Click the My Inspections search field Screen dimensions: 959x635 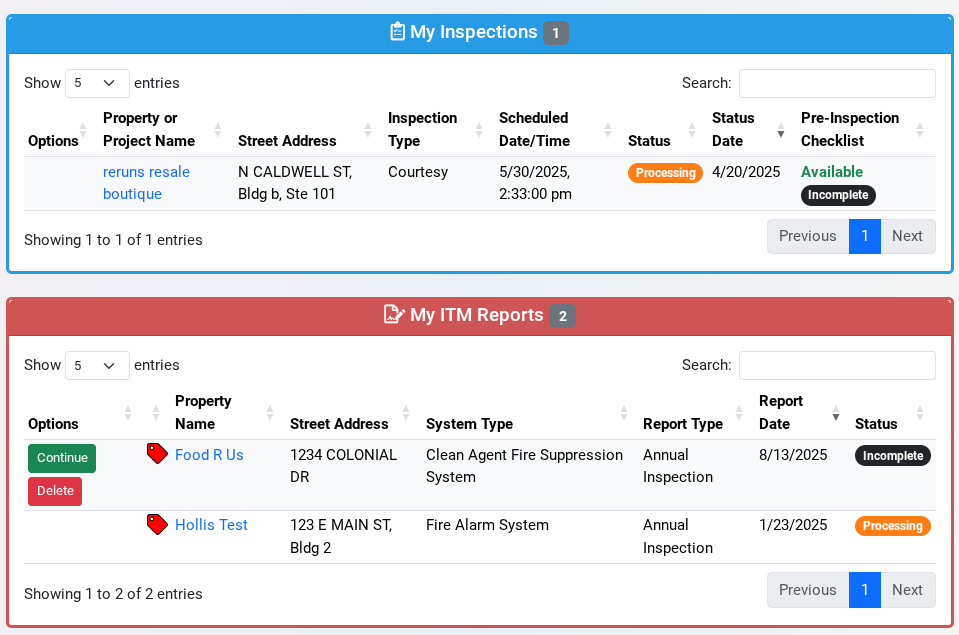click(x=837, y=83)
